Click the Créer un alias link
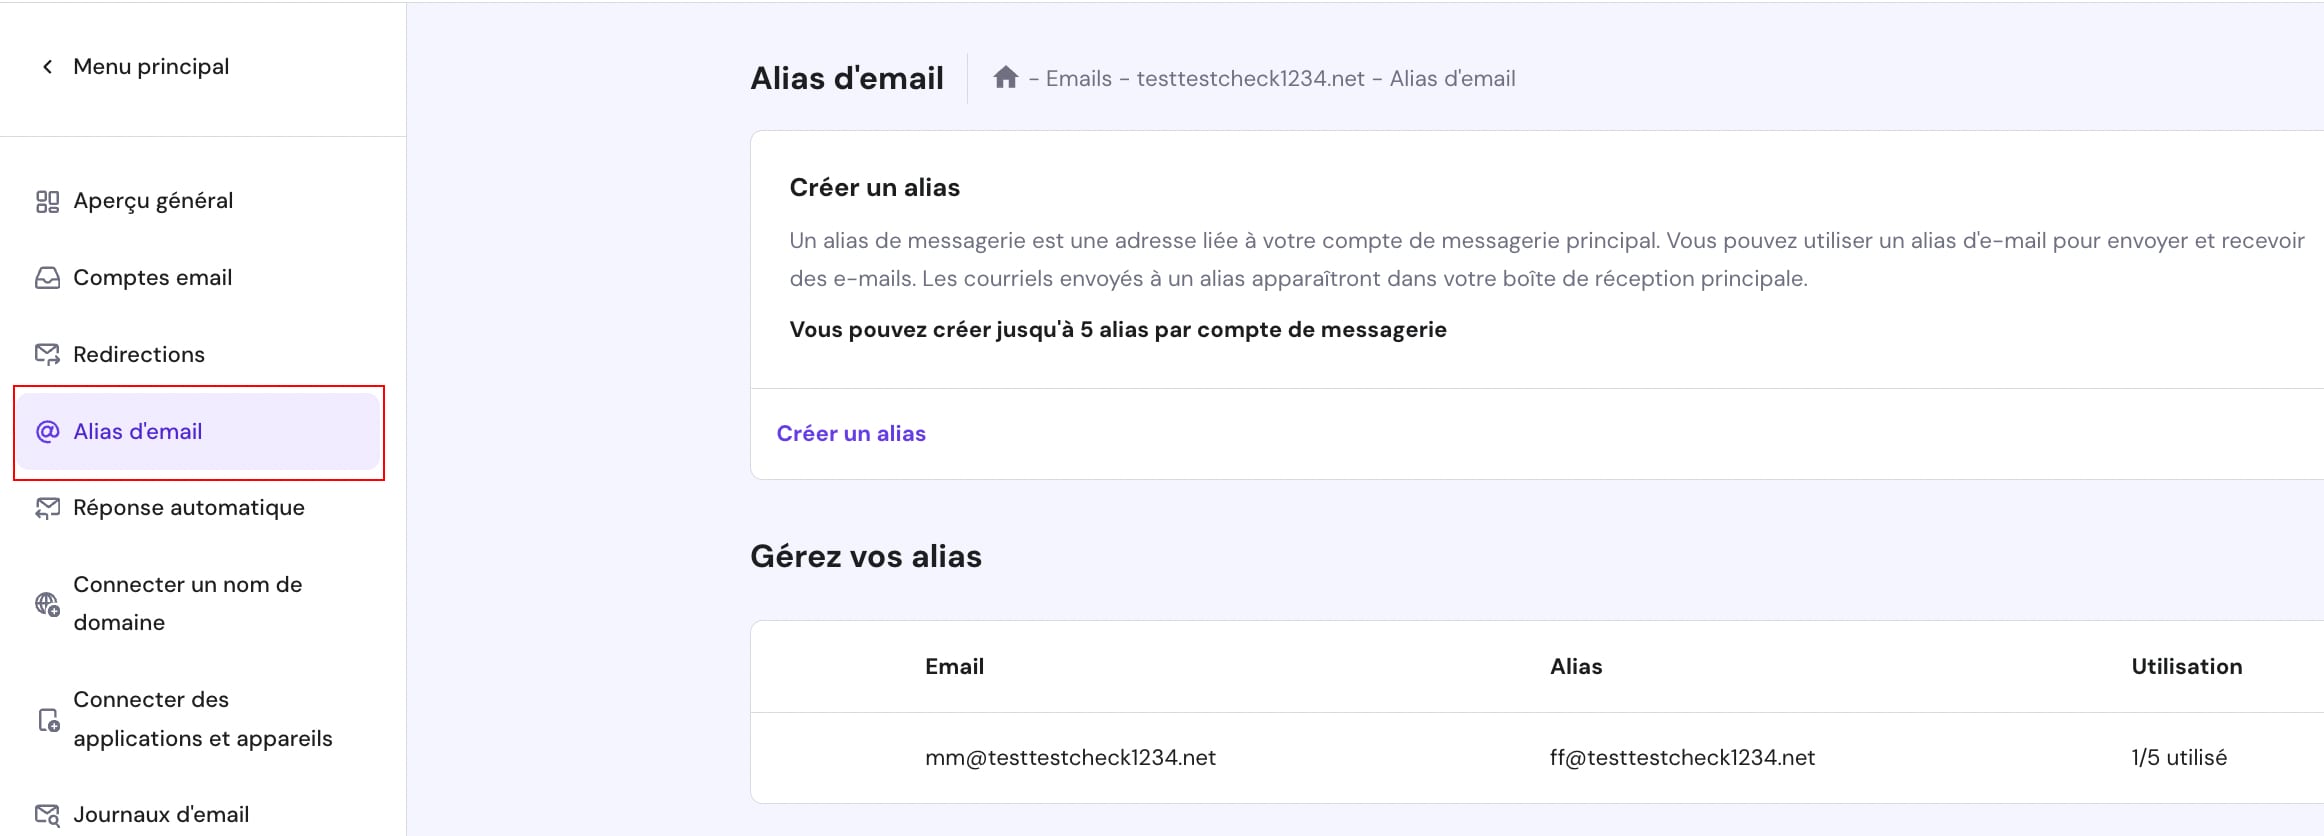Screen dimensions: 2324x836 pyautogui.click(x=851, y=434)
